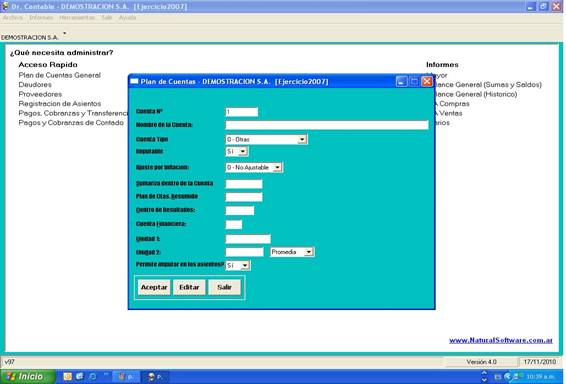
Task: Open the Inicio start button
Action: coord(27,377)
